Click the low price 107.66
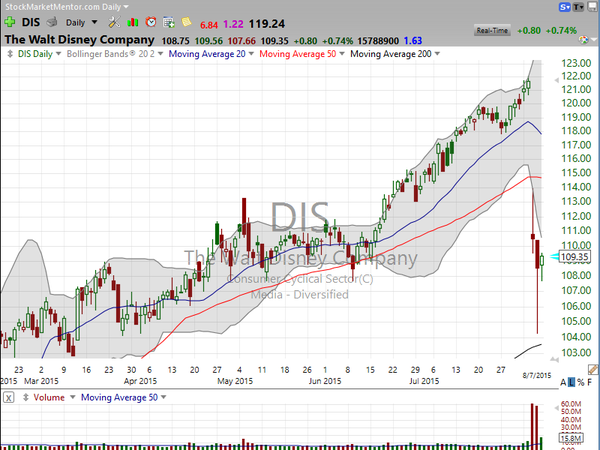This screenshot has height=450, width=600. click(x=242, y=41)
